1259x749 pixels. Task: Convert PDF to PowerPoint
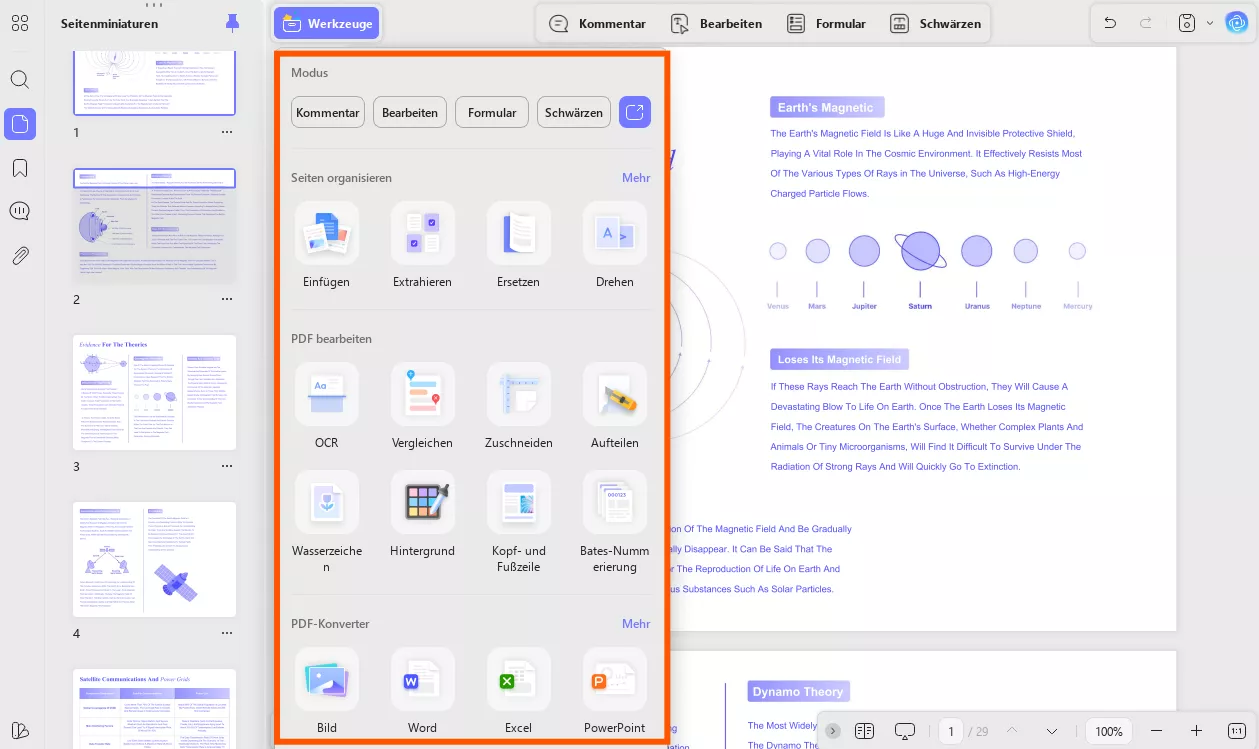[x=615, y=691]
